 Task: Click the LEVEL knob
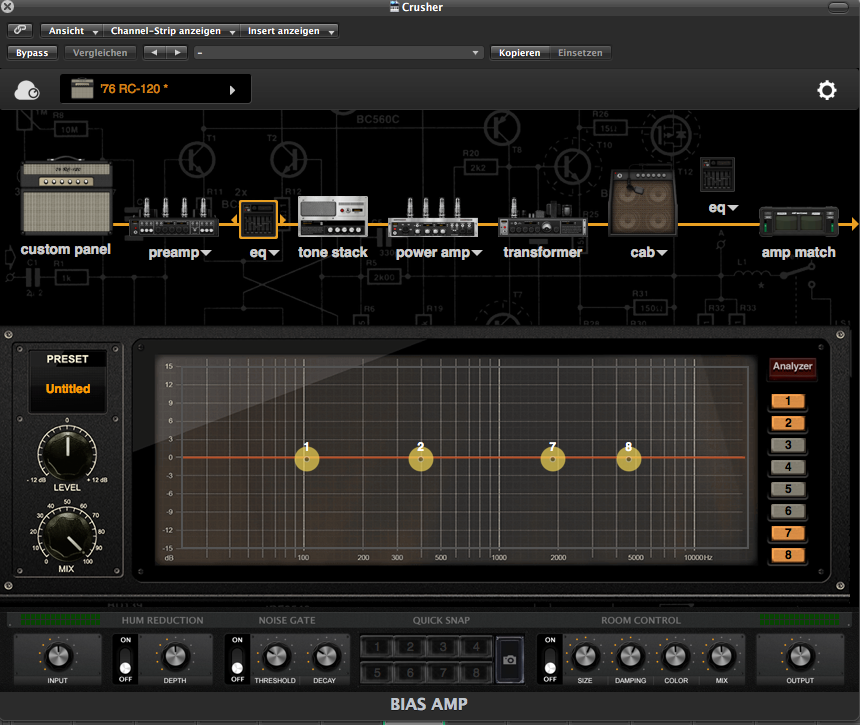click(x=67, y=452)
